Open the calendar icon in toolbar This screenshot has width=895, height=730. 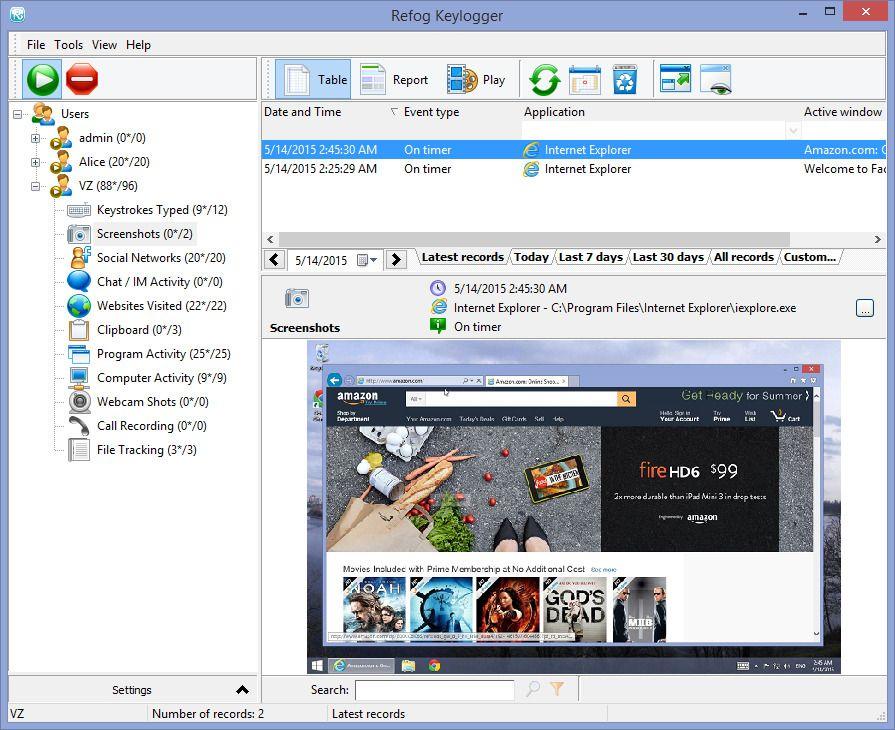point(585,79)
